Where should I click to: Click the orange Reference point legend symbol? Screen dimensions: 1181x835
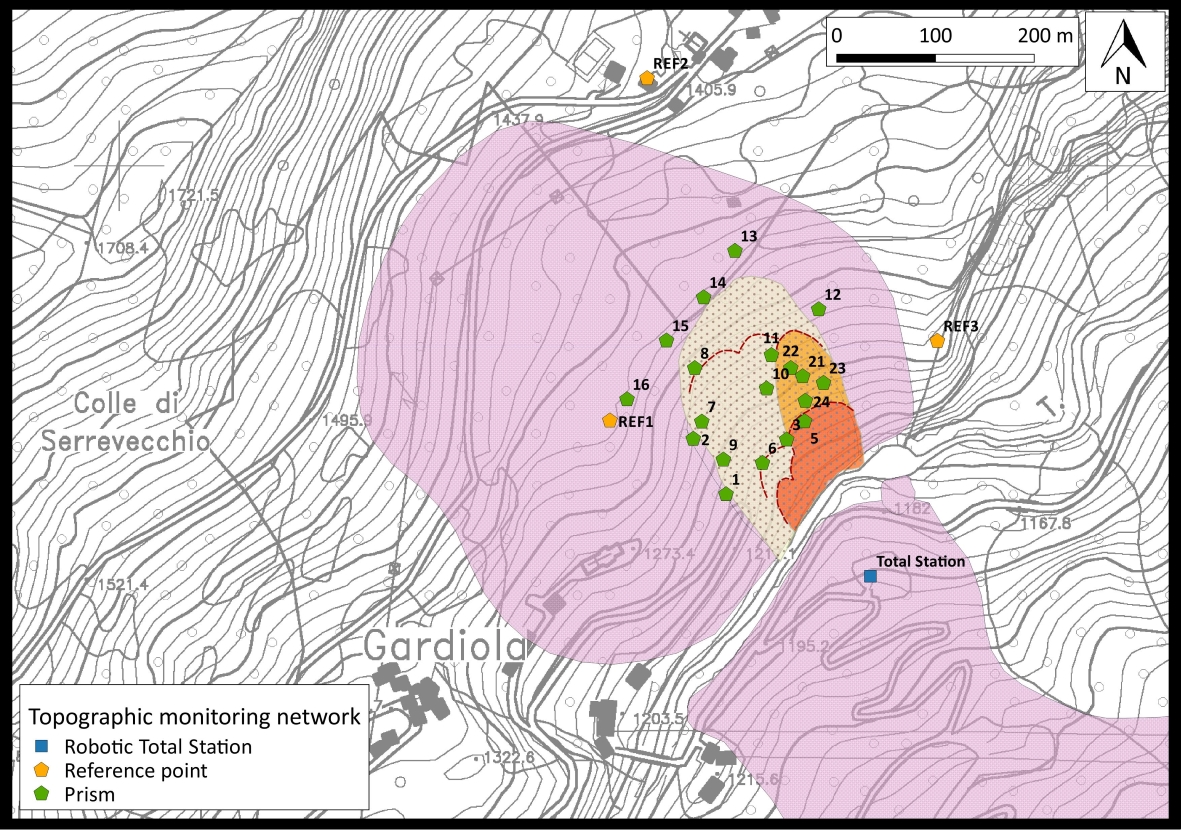tap(40, 770)
